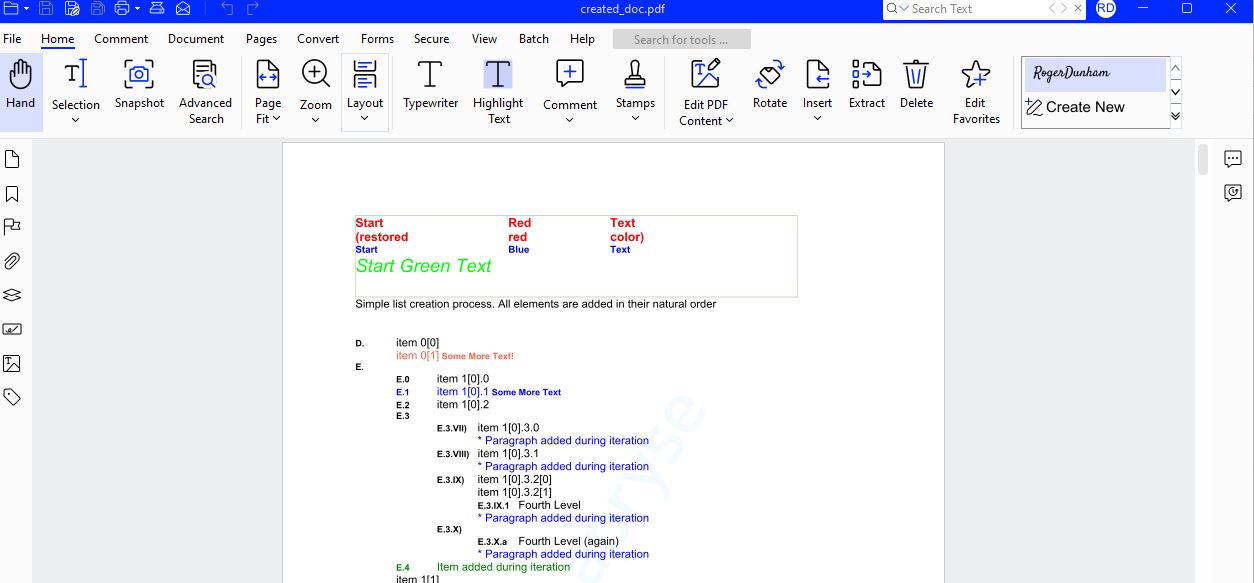
Task: Click the Zoom magnifier icon
Action: pos(316,75)
